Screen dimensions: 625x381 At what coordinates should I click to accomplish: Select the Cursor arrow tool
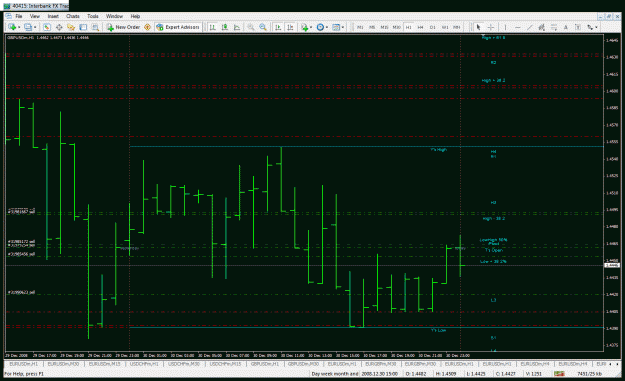[479, 27]
